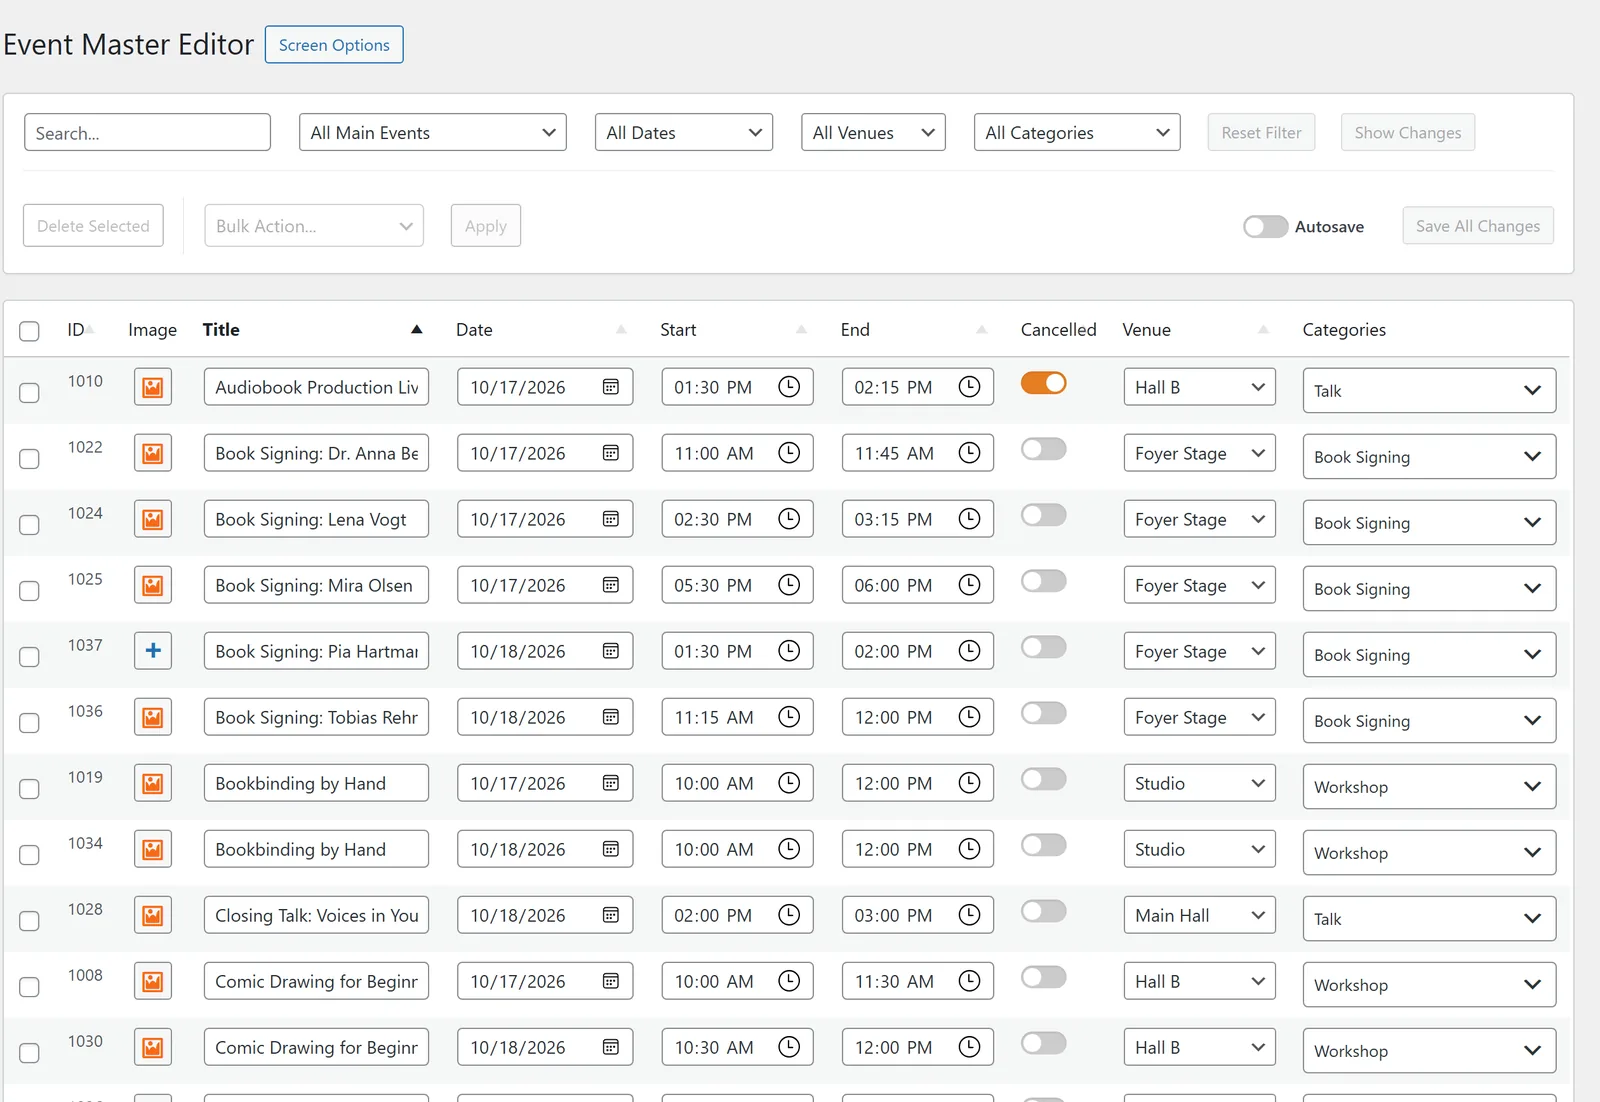The width and height of the screenshot is (1600, 1102).
Task: Enable Cancelled switch for event 1025
Action: (x=1043, y=581)
